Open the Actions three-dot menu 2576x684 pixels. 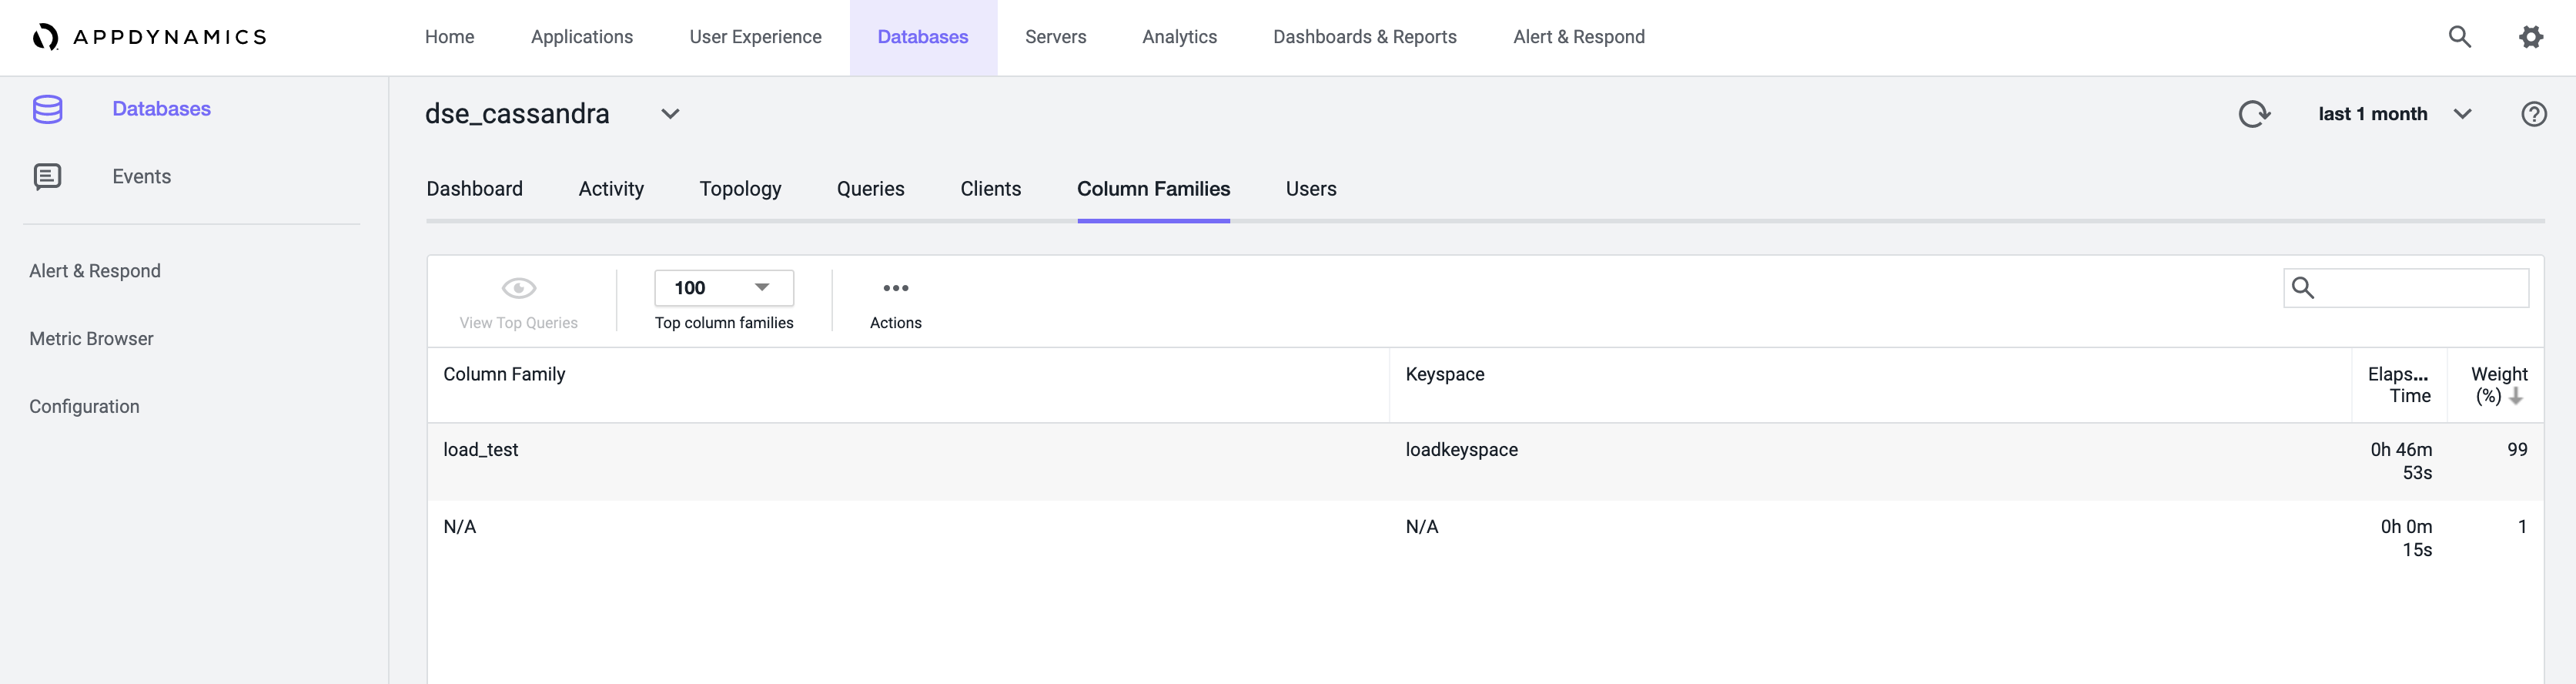pyautogui.click(x=896, y=288)
